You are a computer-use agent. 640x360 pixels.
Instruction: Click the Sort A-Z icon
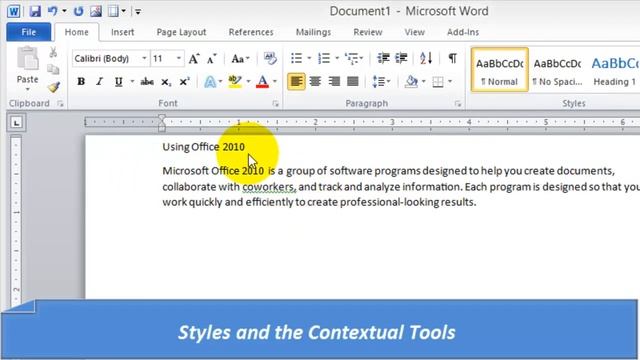coord(426,58)
